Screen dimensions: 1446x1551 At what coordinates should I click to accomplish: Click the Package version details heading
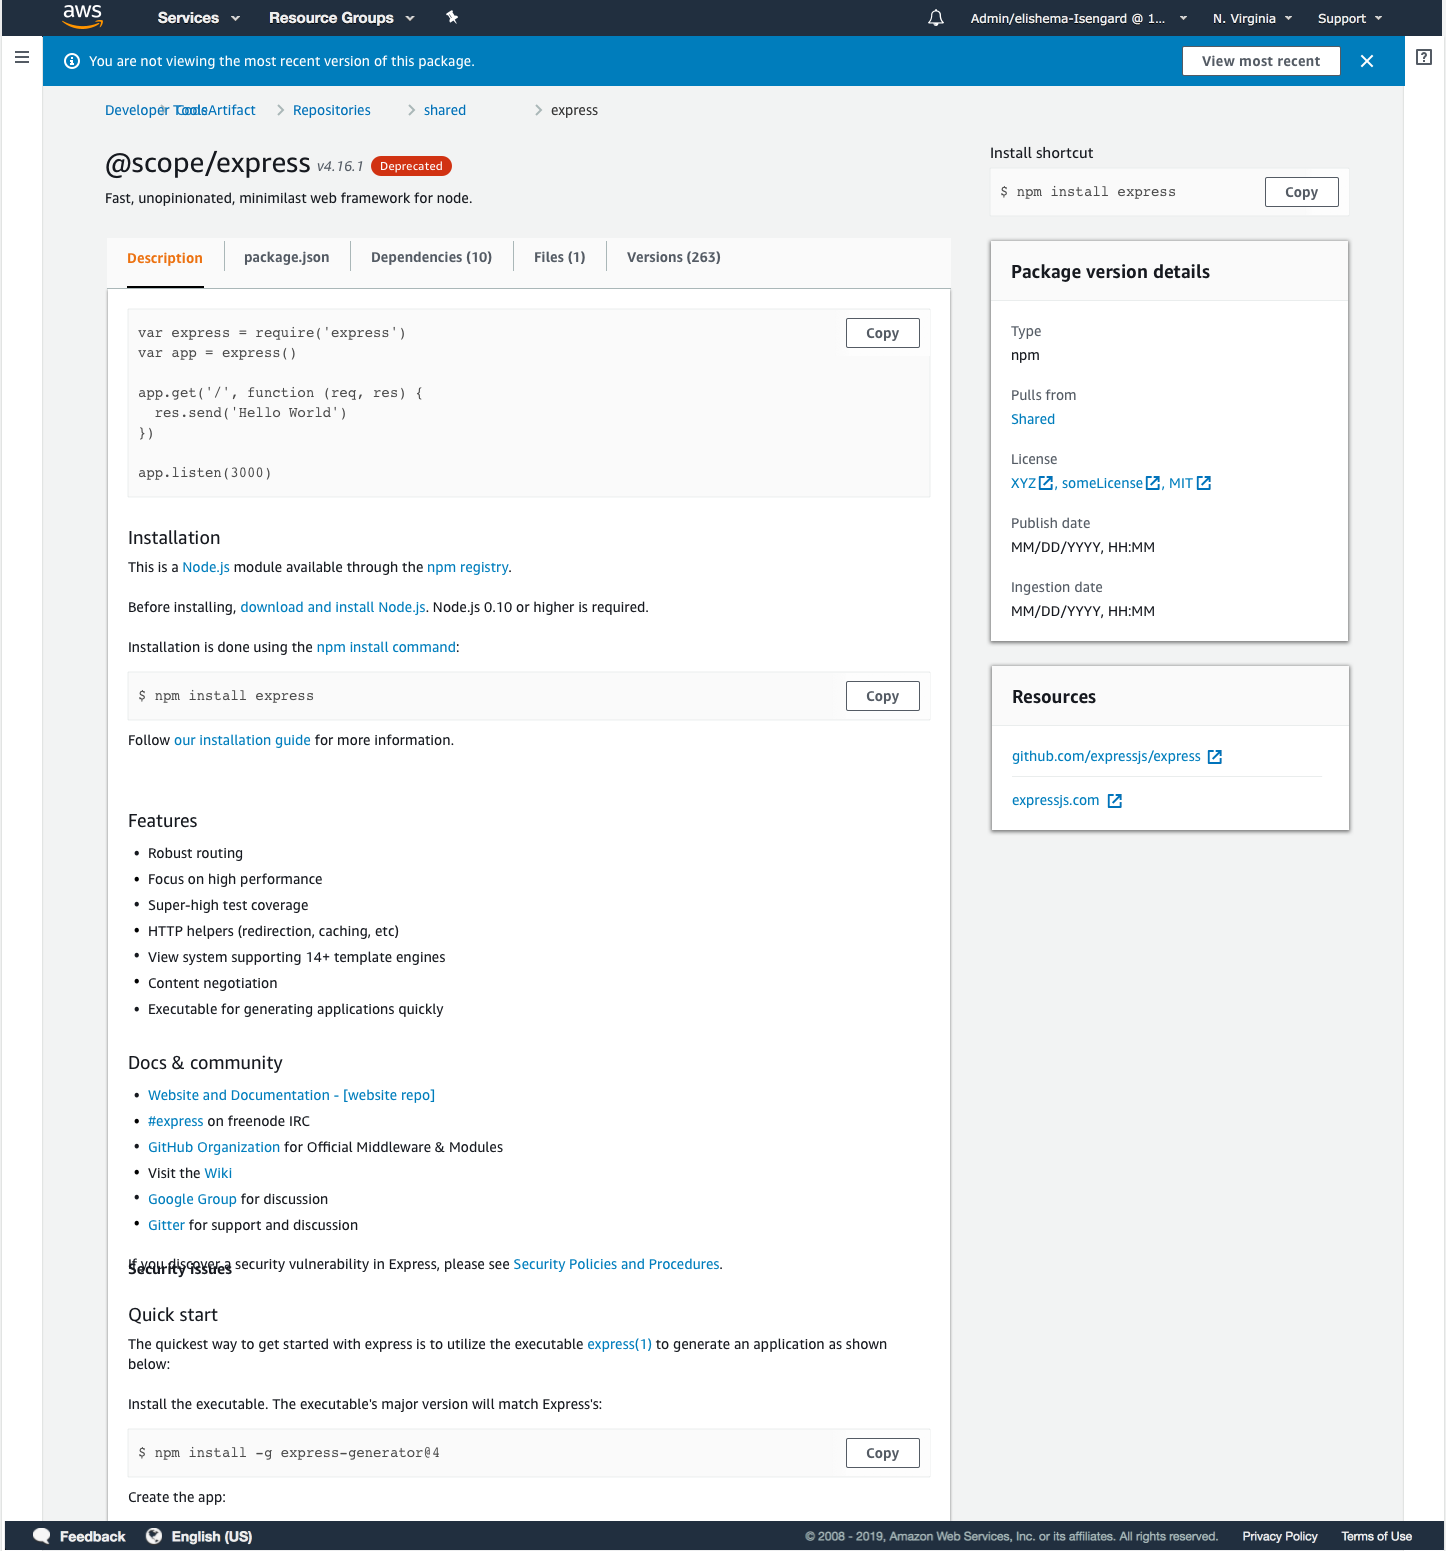point(1110,272)
